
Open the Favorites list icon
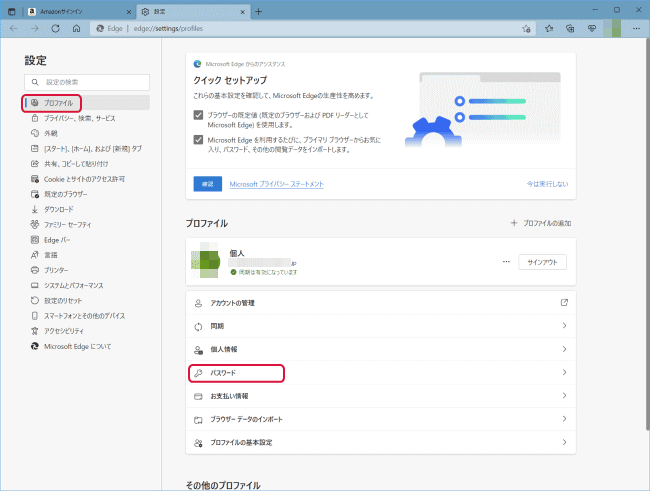549,29
